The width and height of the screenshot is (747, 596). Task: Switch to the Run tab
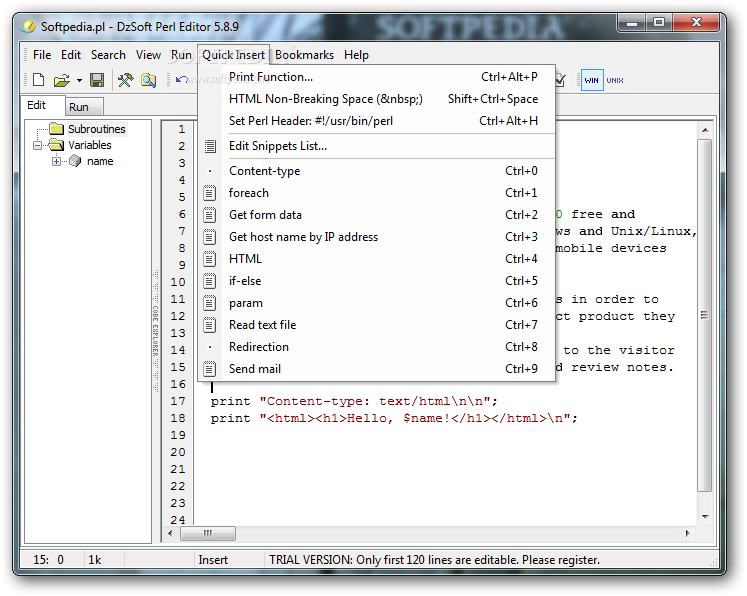79,107
